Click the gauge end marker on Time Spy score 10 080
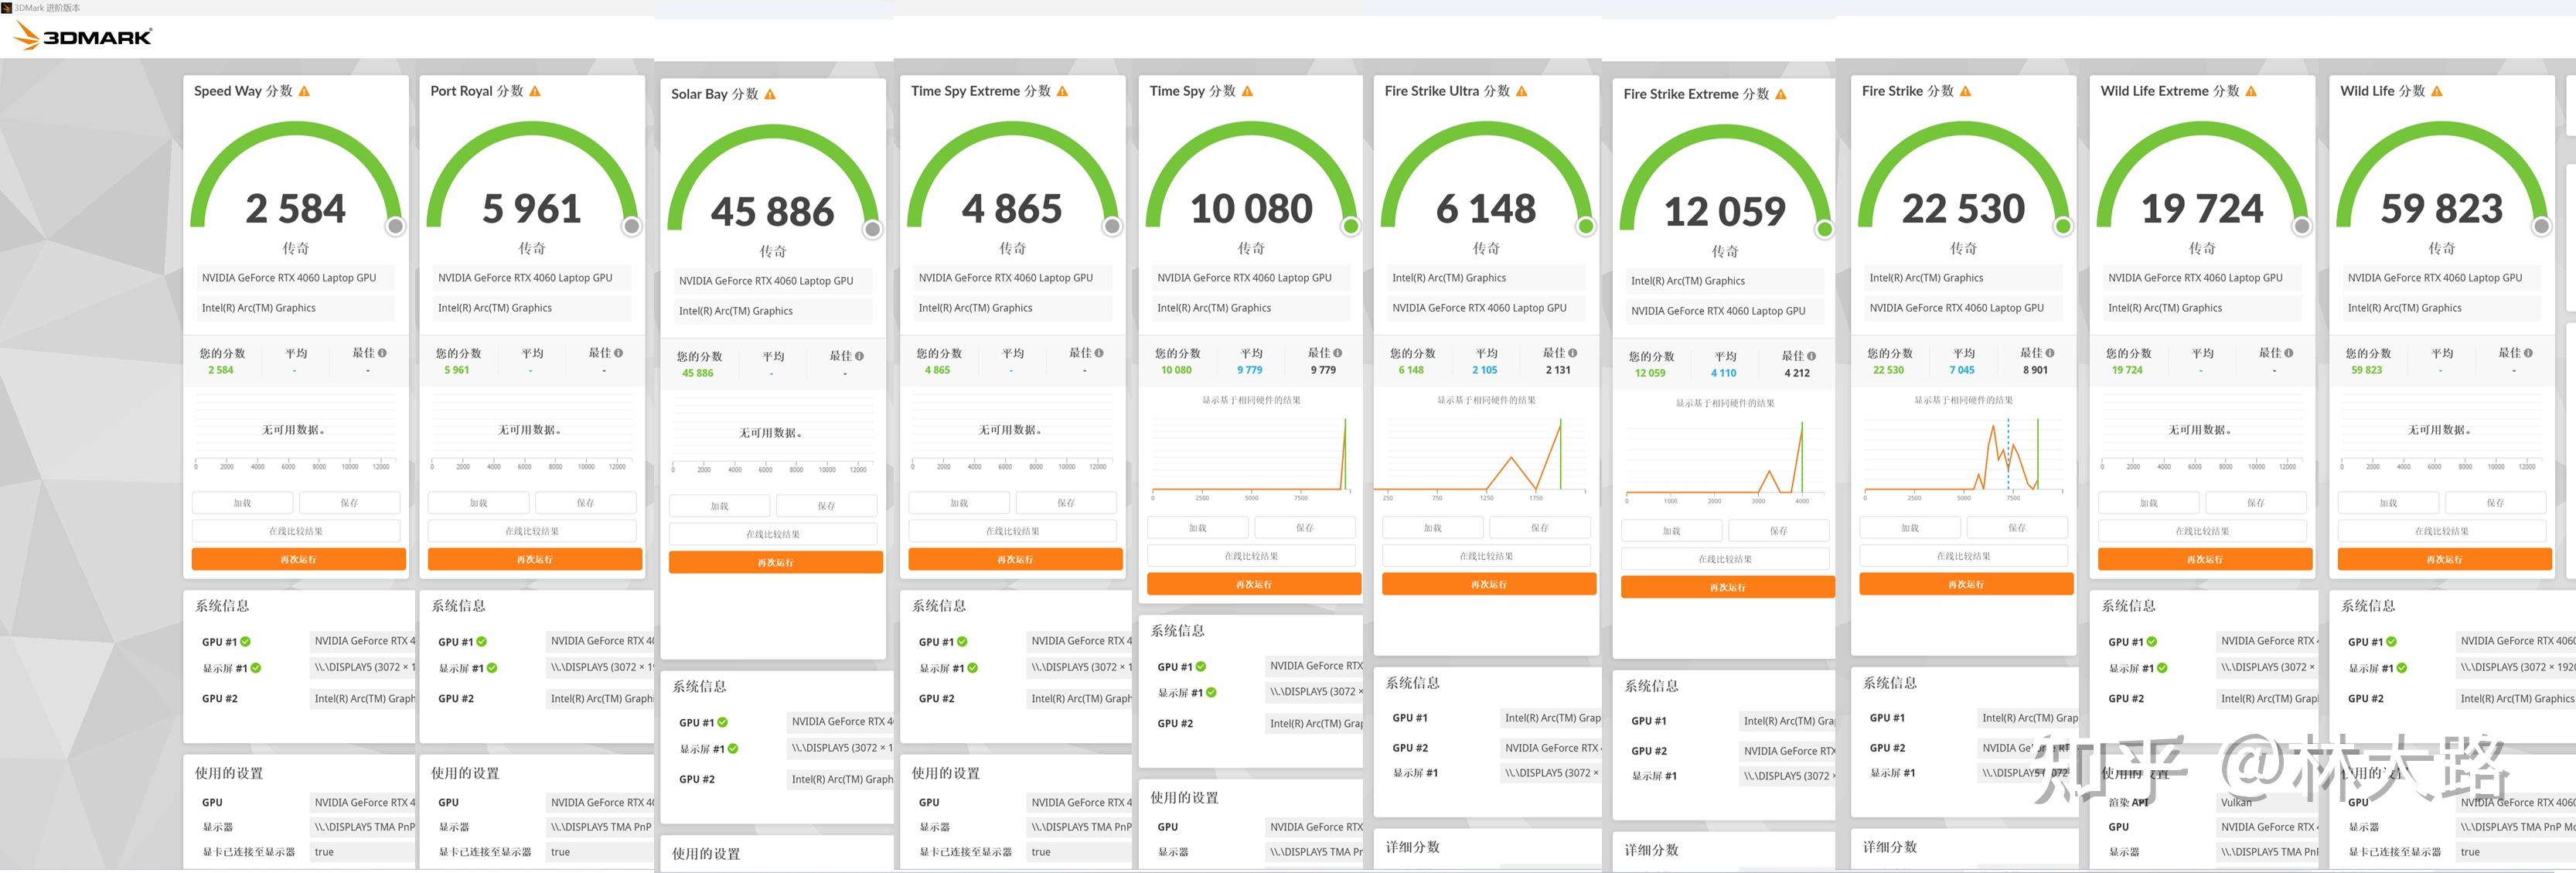Image resolution: width=2576 pixels, height=873 pixels. pos(1351,227)
